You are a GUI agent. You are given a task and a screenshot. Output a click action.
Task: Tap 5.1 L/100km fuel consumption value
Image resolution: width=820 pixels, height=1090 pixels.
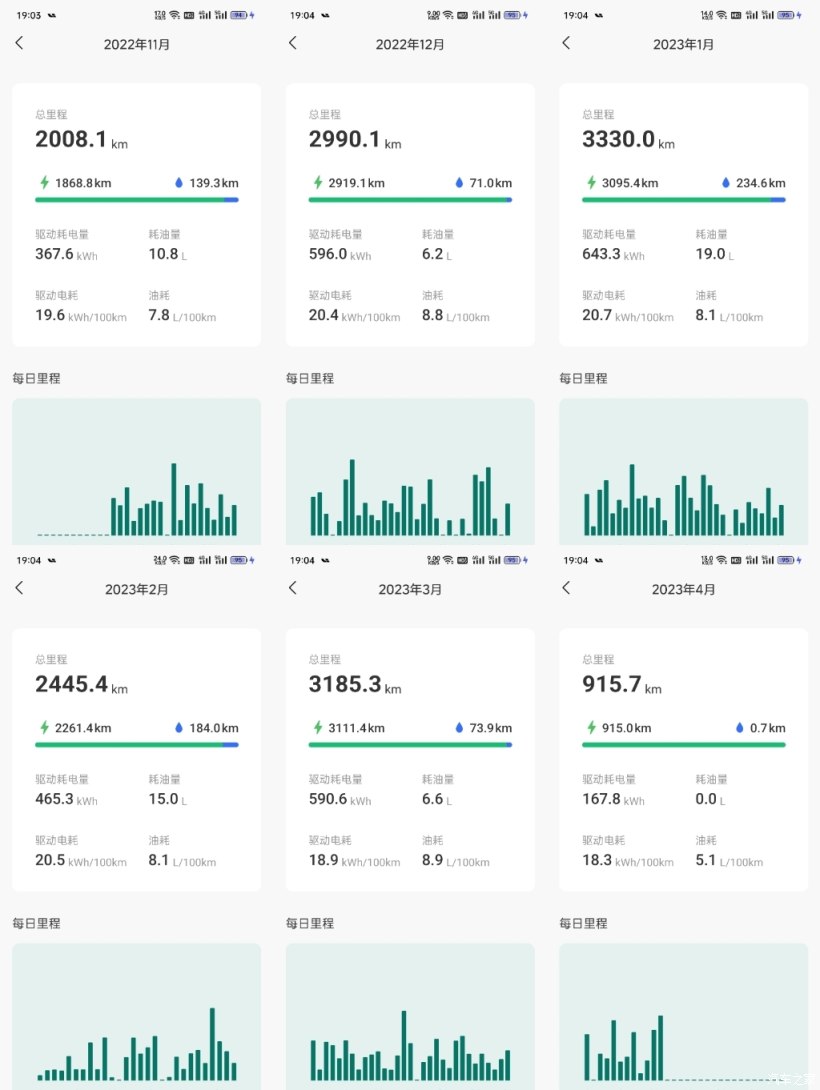point(730,861)
